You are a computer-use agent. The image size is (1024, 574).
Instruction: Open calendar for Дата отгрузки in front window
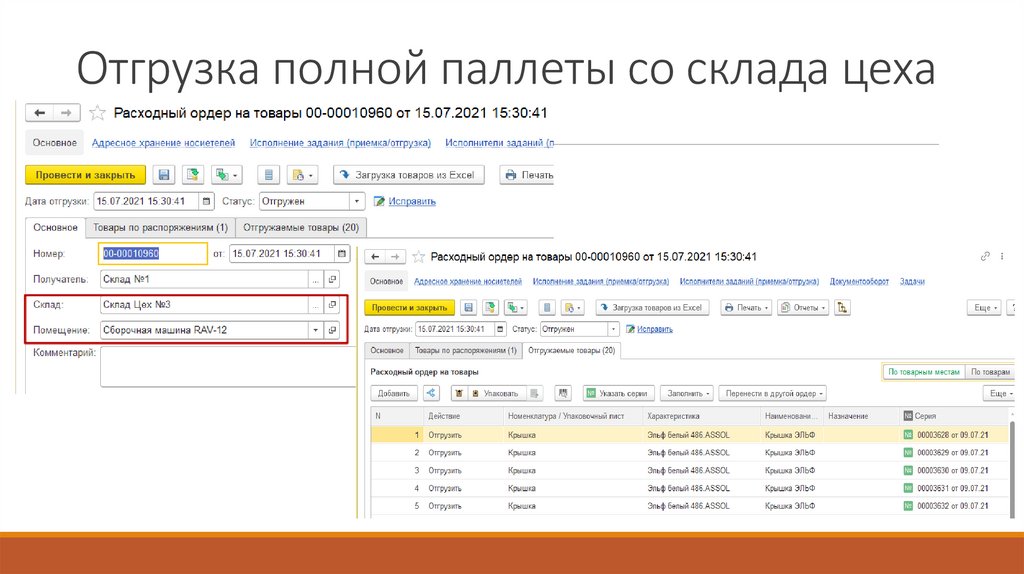(500, 329)
